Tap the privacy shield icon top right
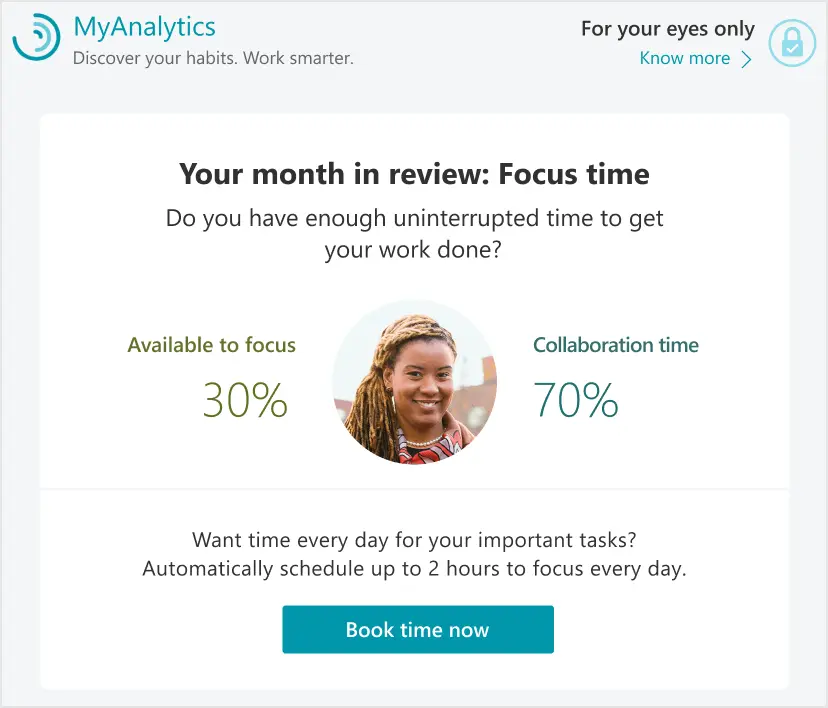Screen dimensions: 828x708 coord(791,43)
